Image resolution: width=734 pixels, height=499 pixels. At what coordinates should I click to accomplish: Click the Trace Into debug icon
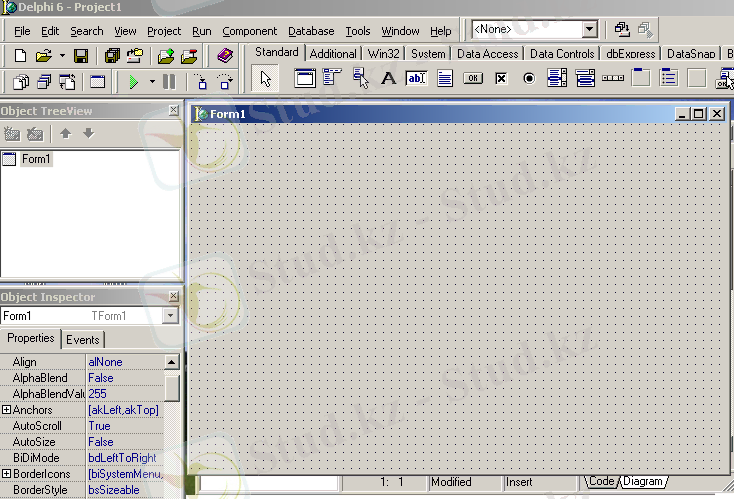coord(201,82)
